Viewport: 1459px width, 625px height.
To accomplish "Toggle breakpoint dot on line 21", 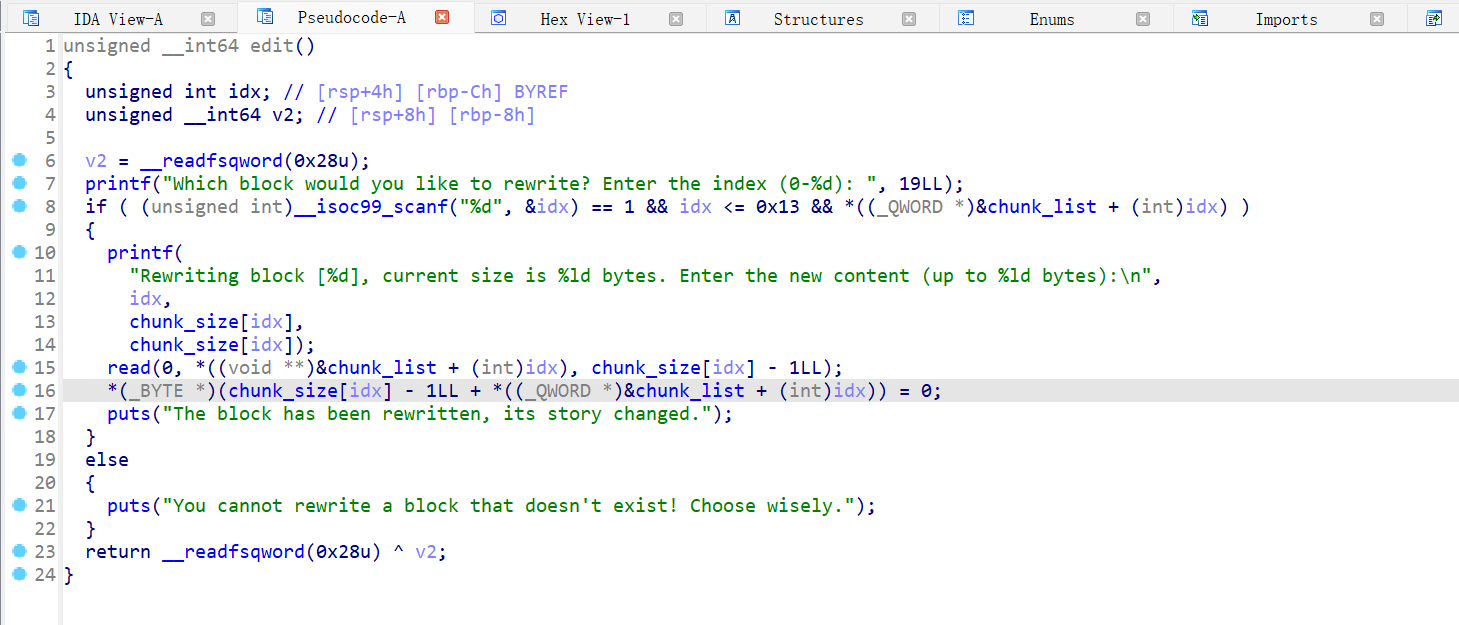I will click(18, 505).
